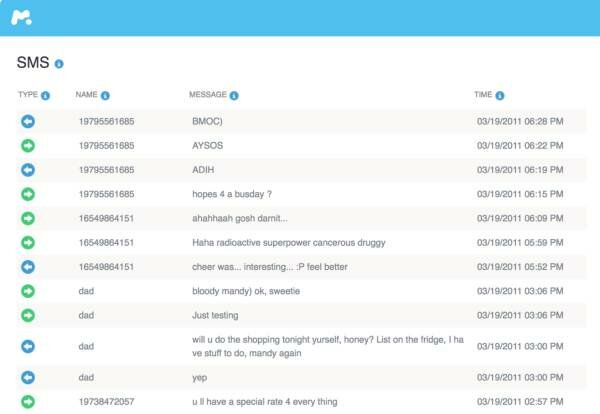Click info icon beside MESSAGE column

[x=234, y=96]
